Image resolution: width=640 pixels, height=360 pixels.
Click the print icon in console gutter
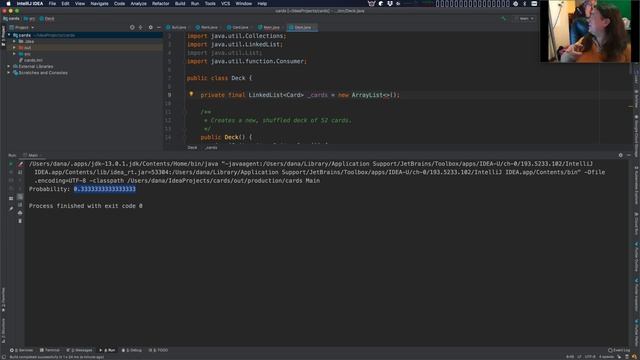(20, 213)
